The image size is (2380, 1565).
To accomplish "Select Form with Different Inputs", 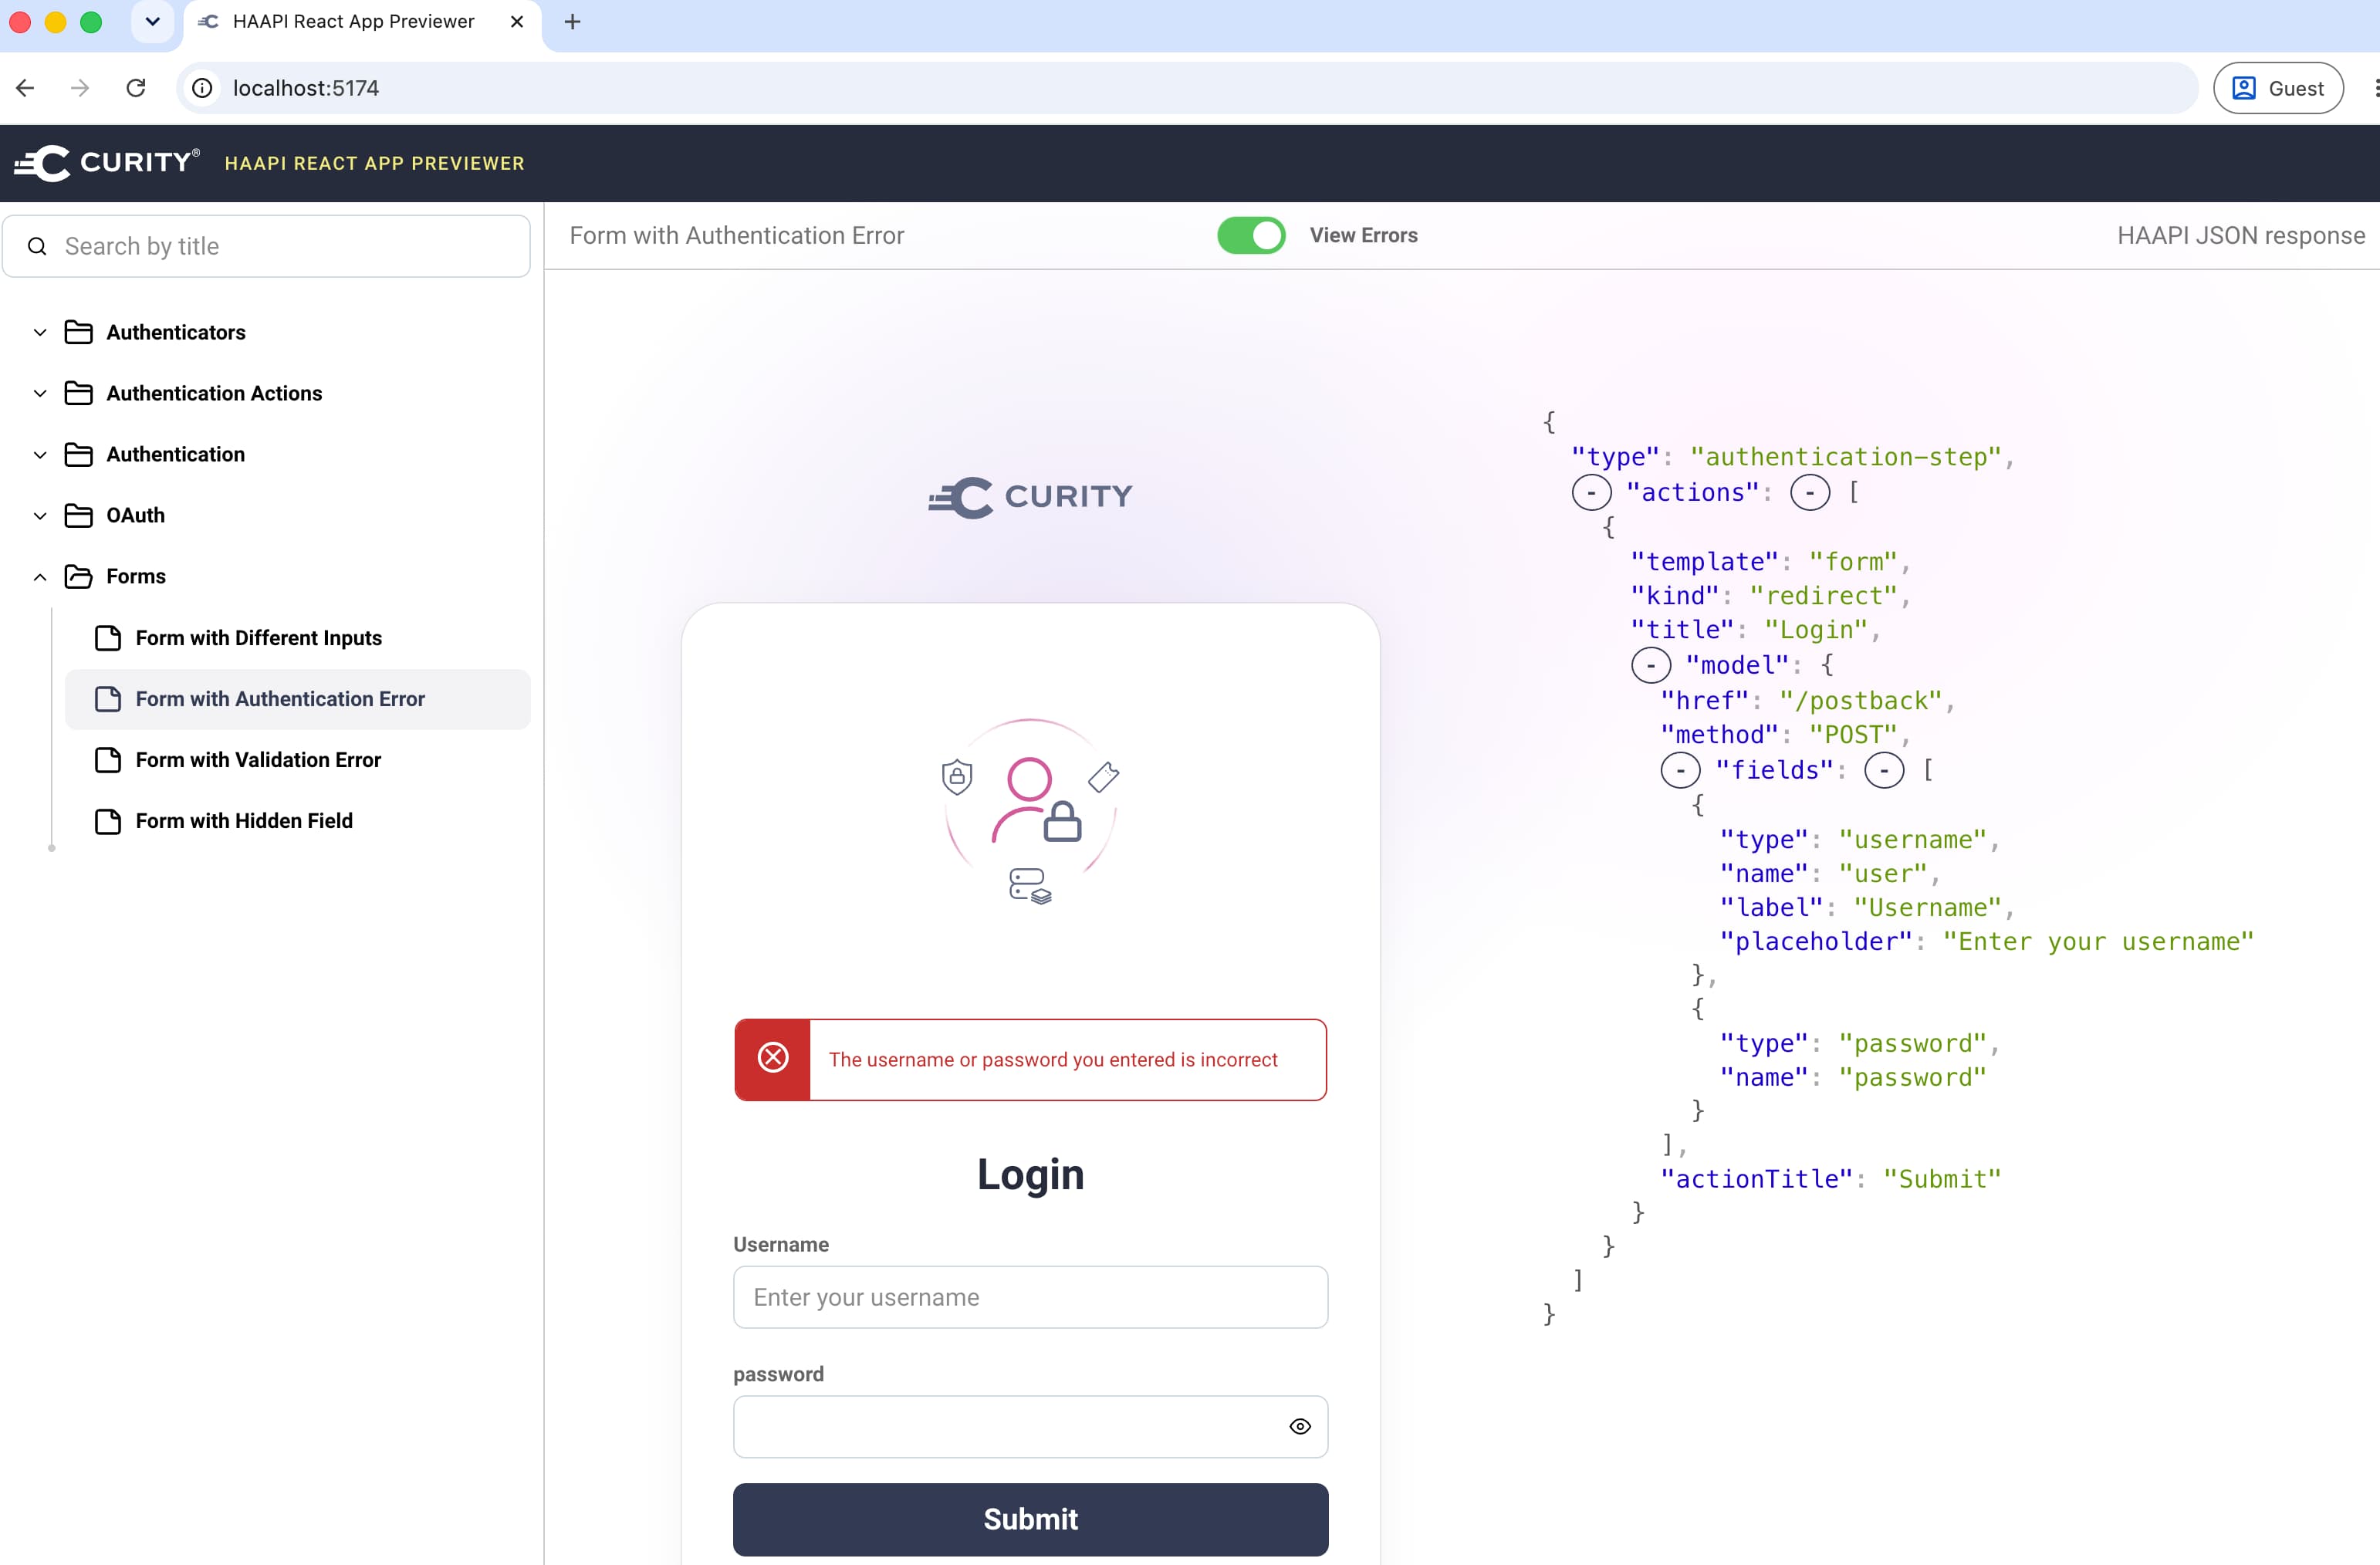I will pos(298,638).
